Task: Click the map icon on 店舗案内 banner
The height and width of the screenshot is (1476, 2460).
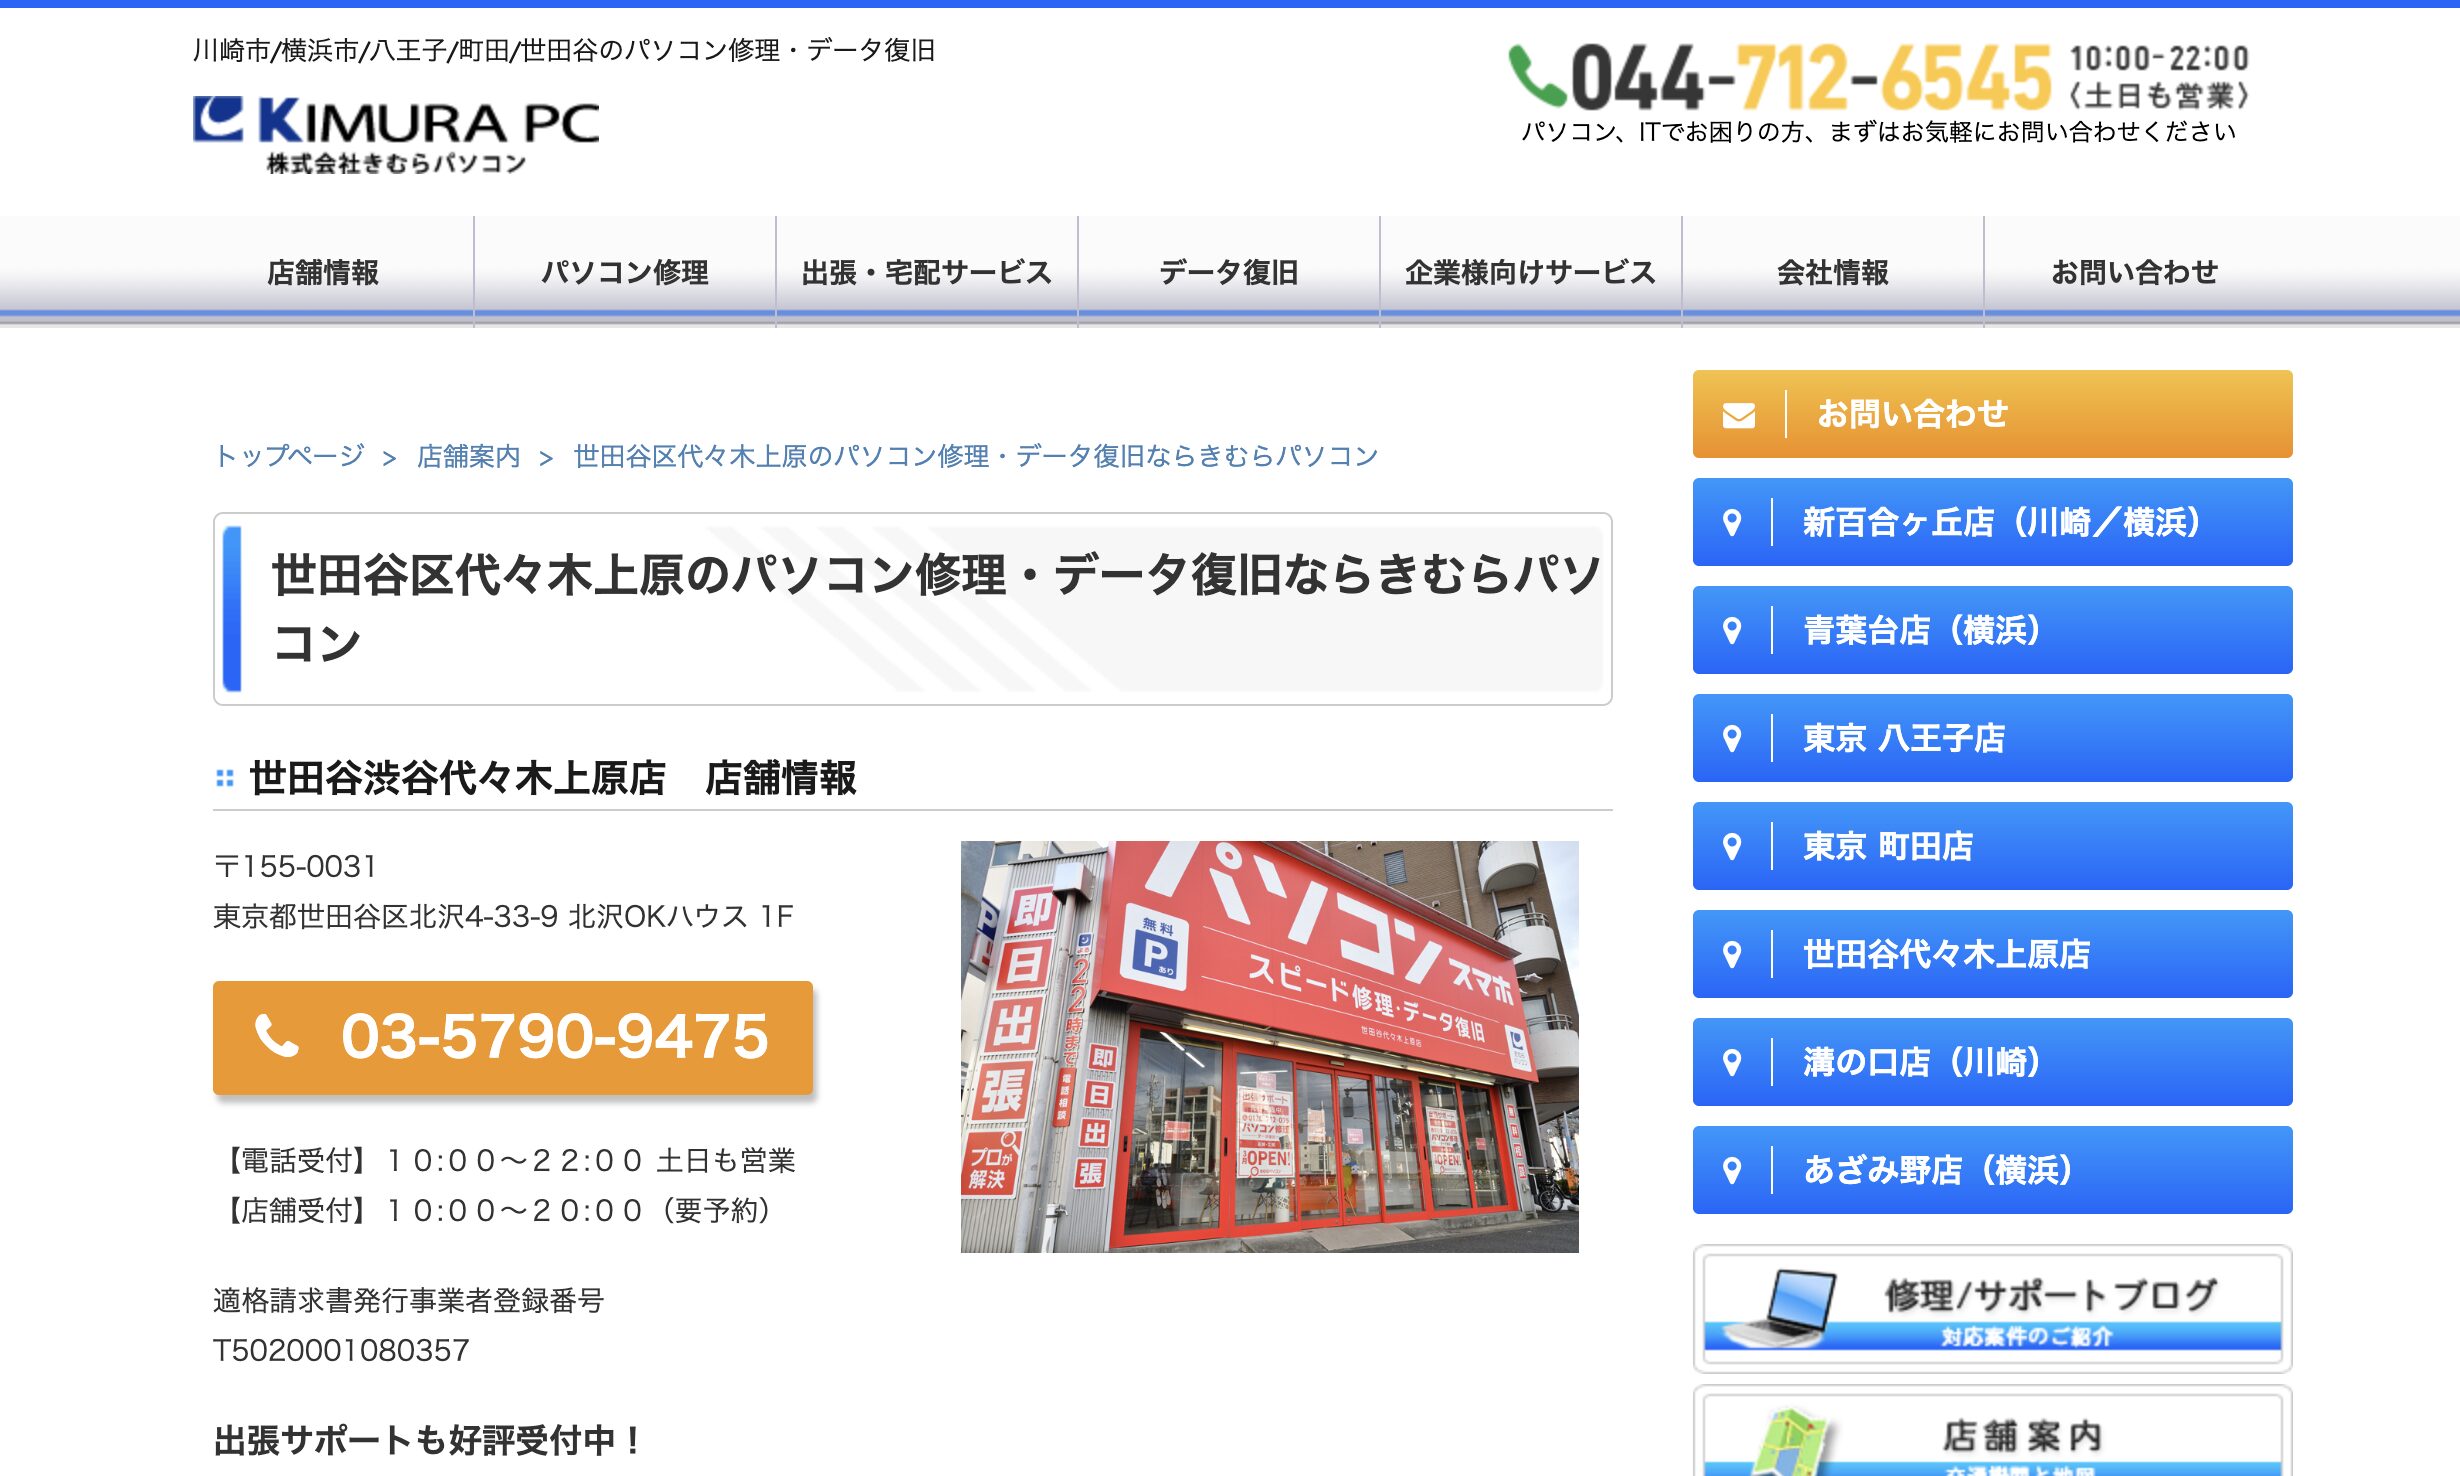Action: pyautogui.click(x=1793, y=1442)
